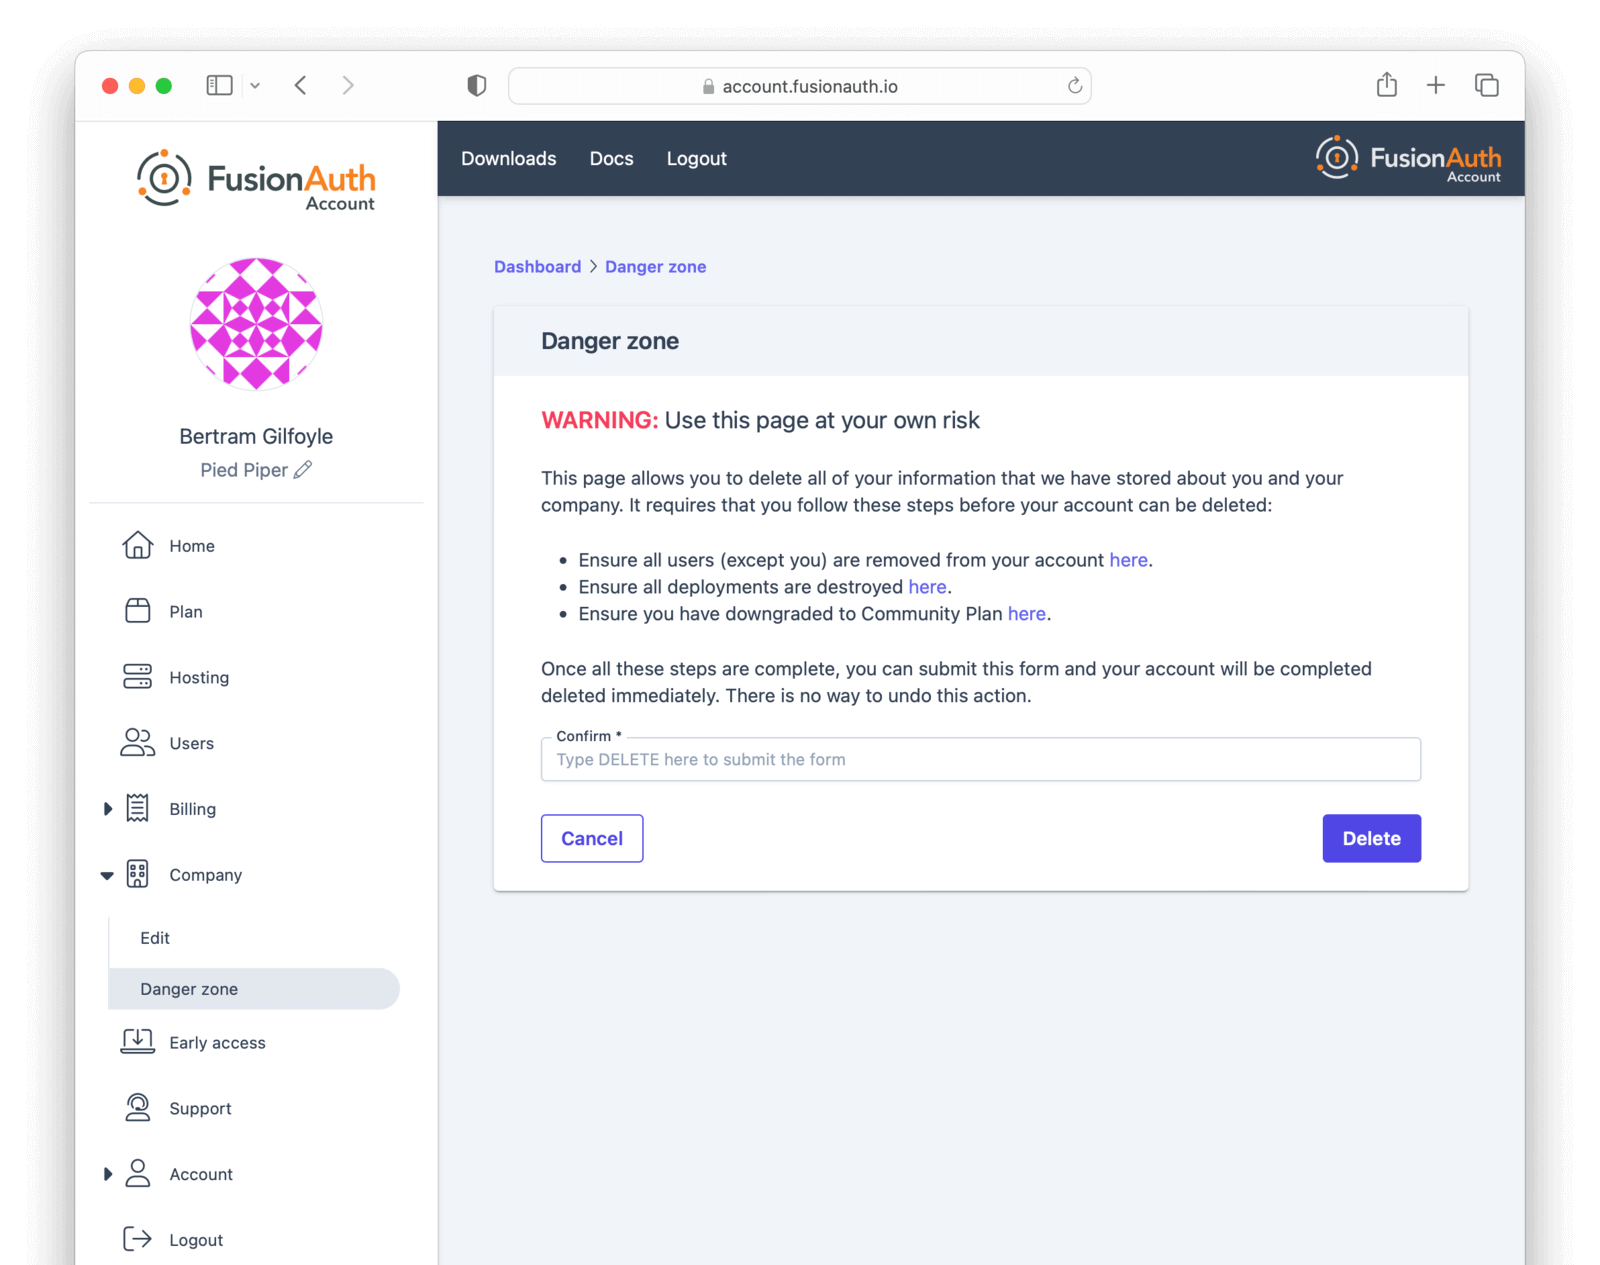Open Docs in the top navigation

tap(611, 158)
